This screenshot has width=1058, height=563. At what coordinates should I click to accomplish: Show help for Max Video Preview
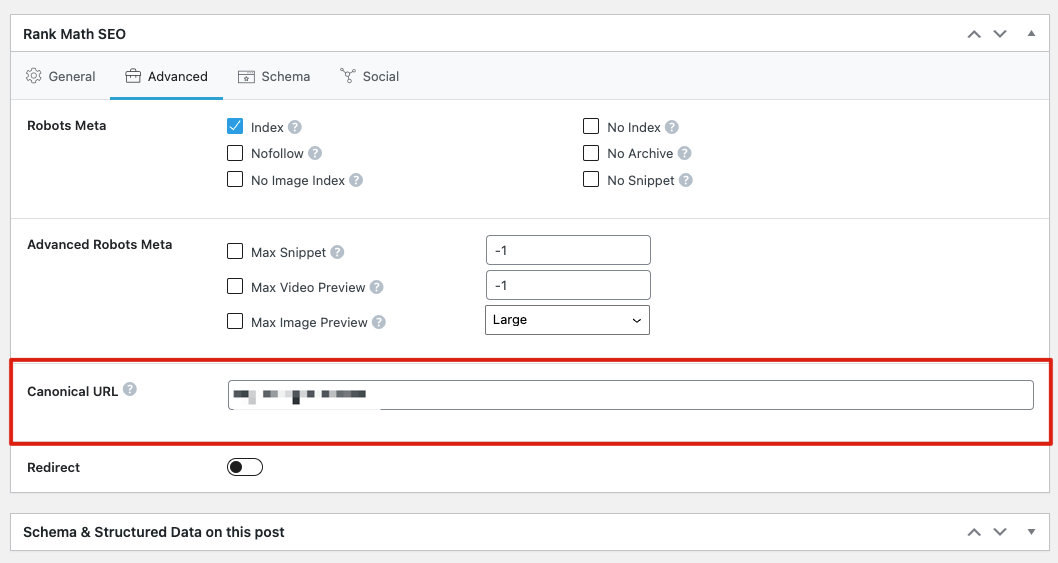(377, 287)
